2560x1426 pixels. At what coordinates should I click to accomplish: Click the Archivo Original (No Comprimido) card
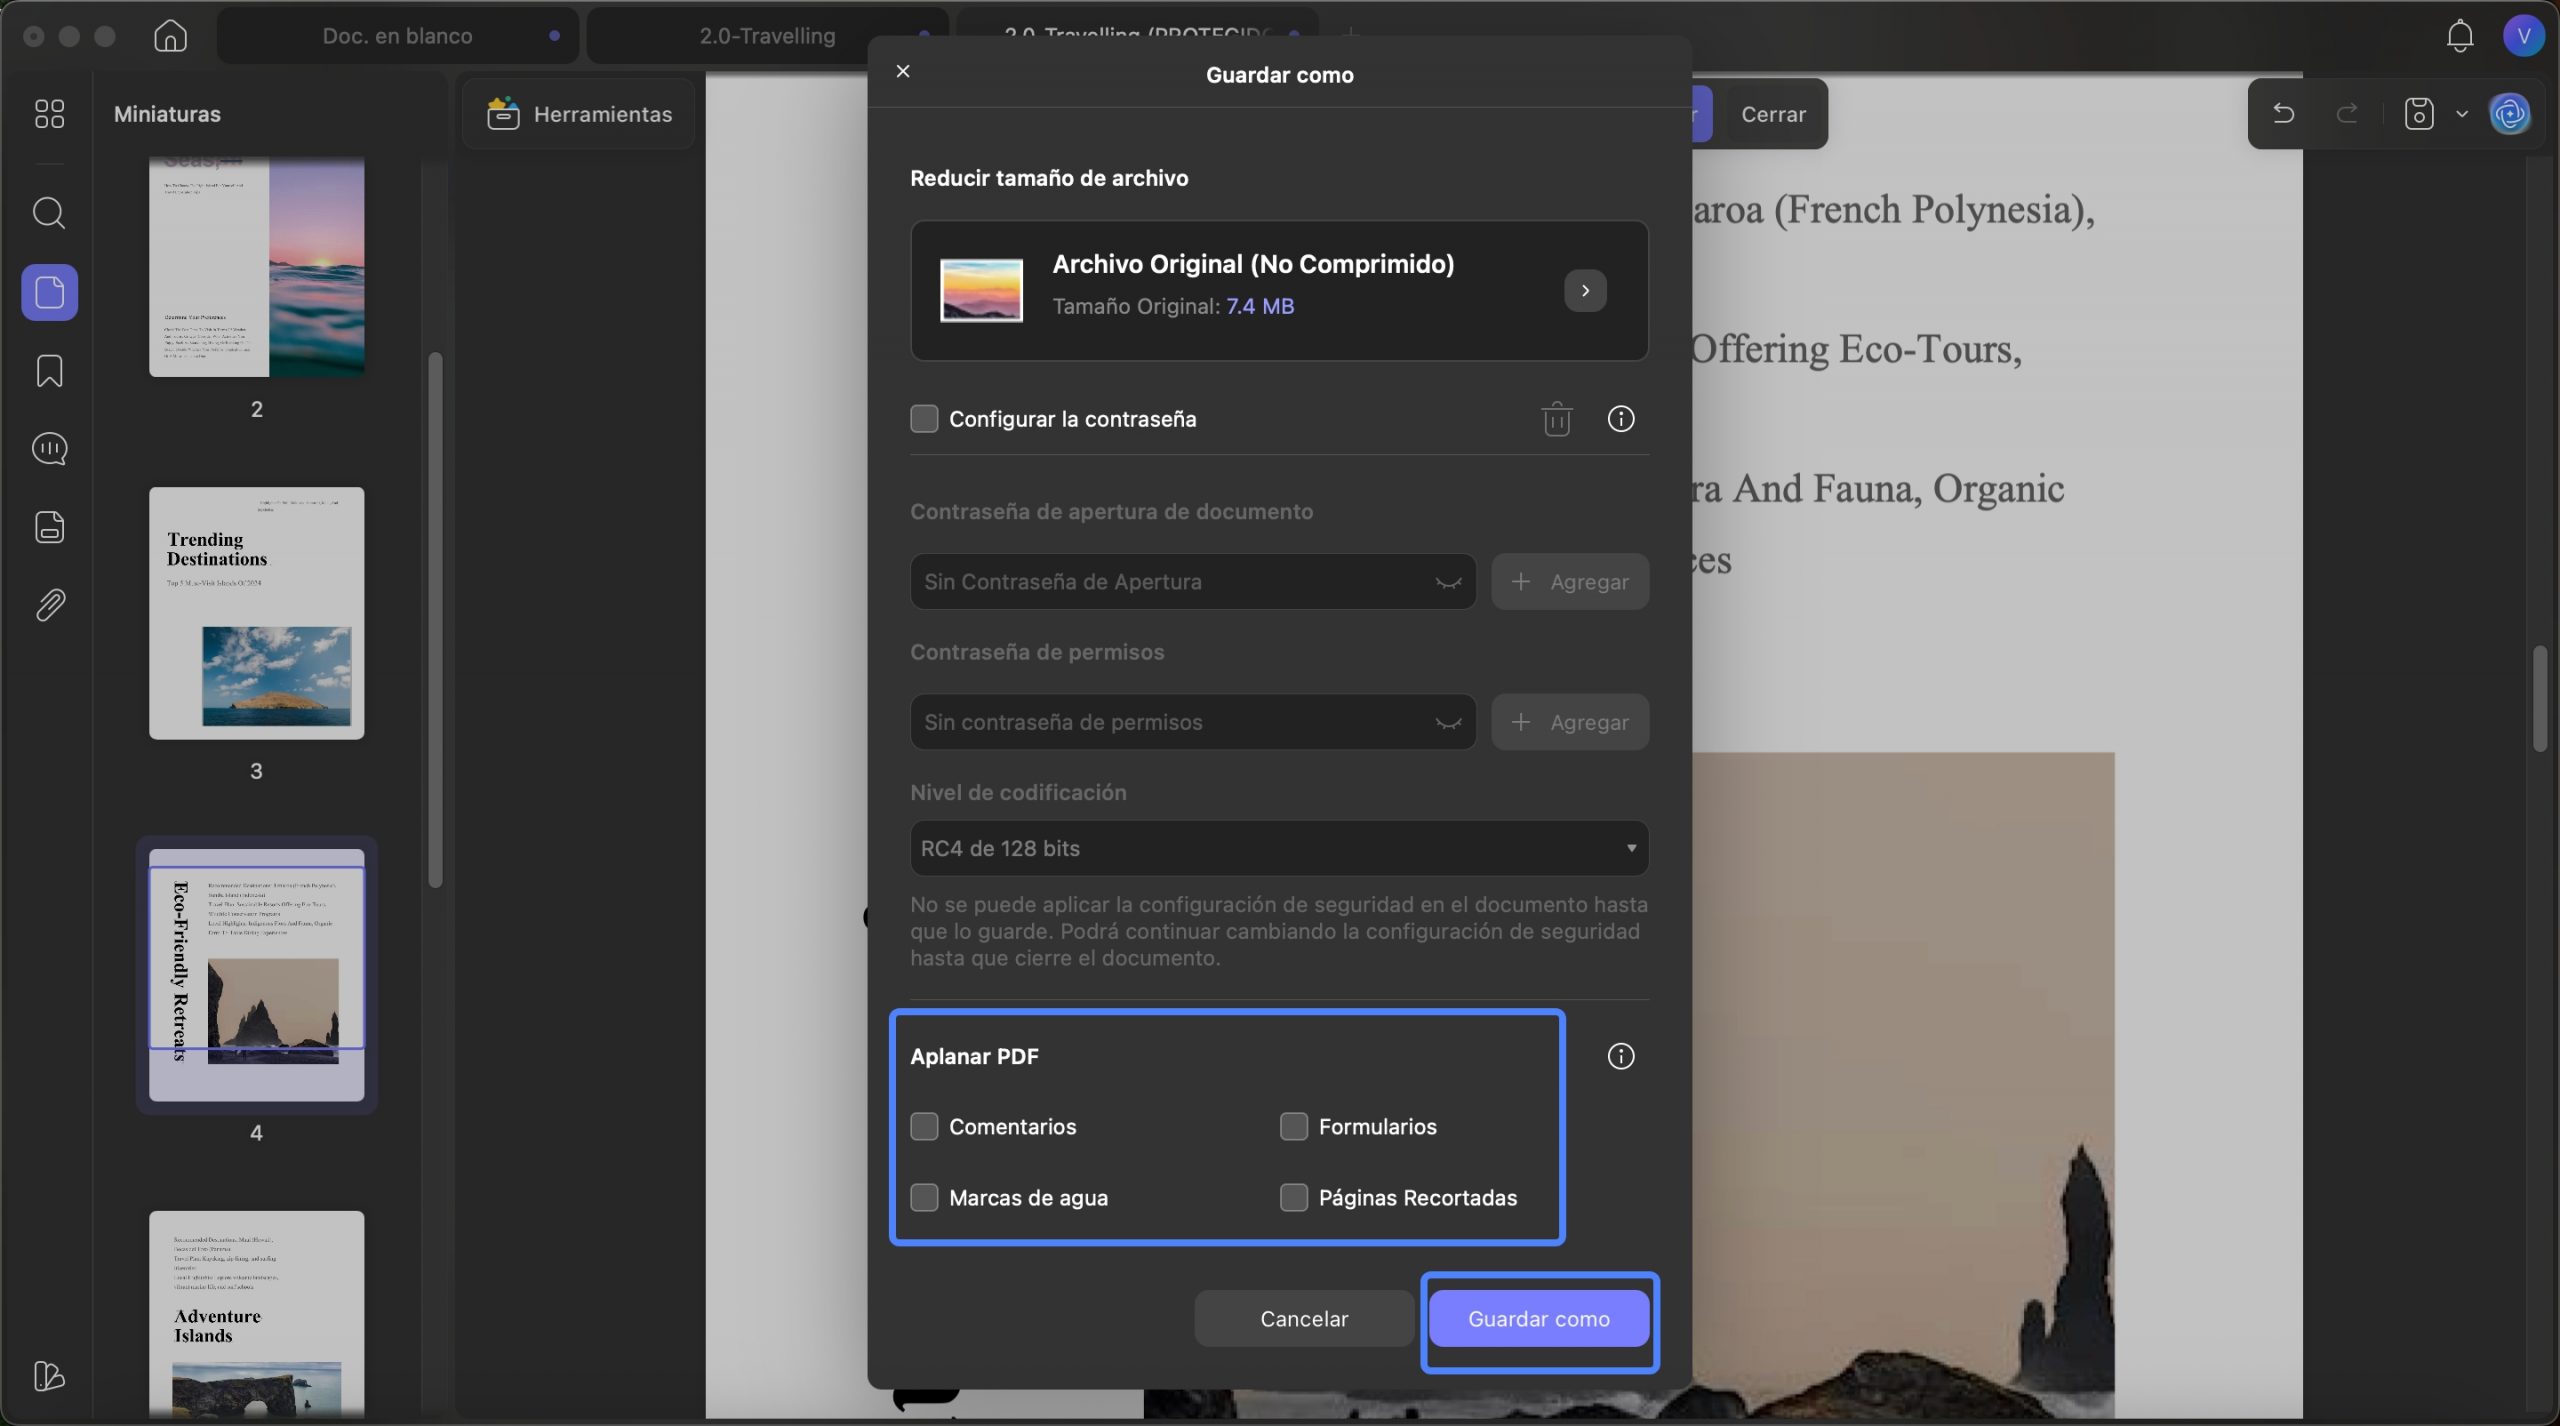coord(1278,290)
